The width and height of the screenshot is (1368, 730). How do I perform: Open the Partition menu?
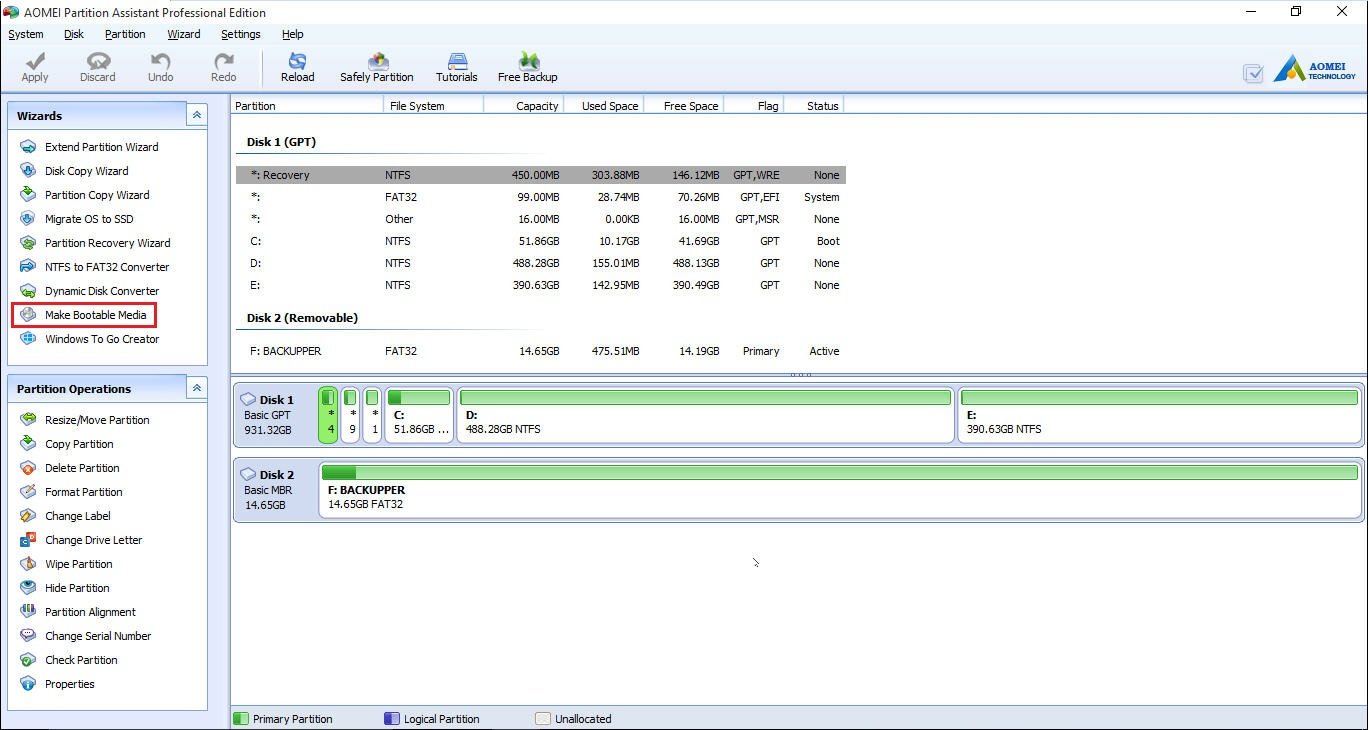pyautogui.click(x=125, y=34)
